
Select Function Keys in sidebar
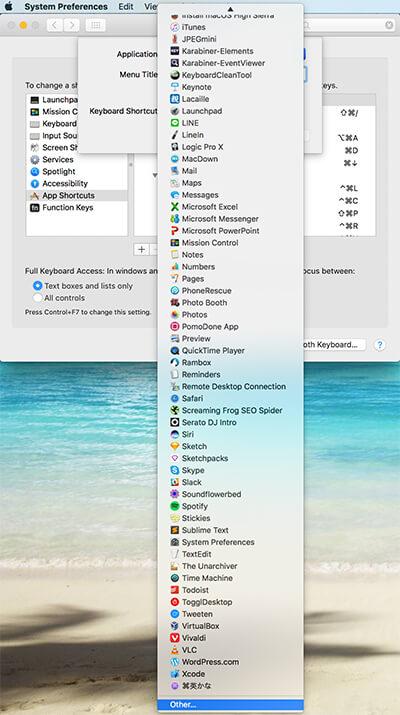(77, 207)
